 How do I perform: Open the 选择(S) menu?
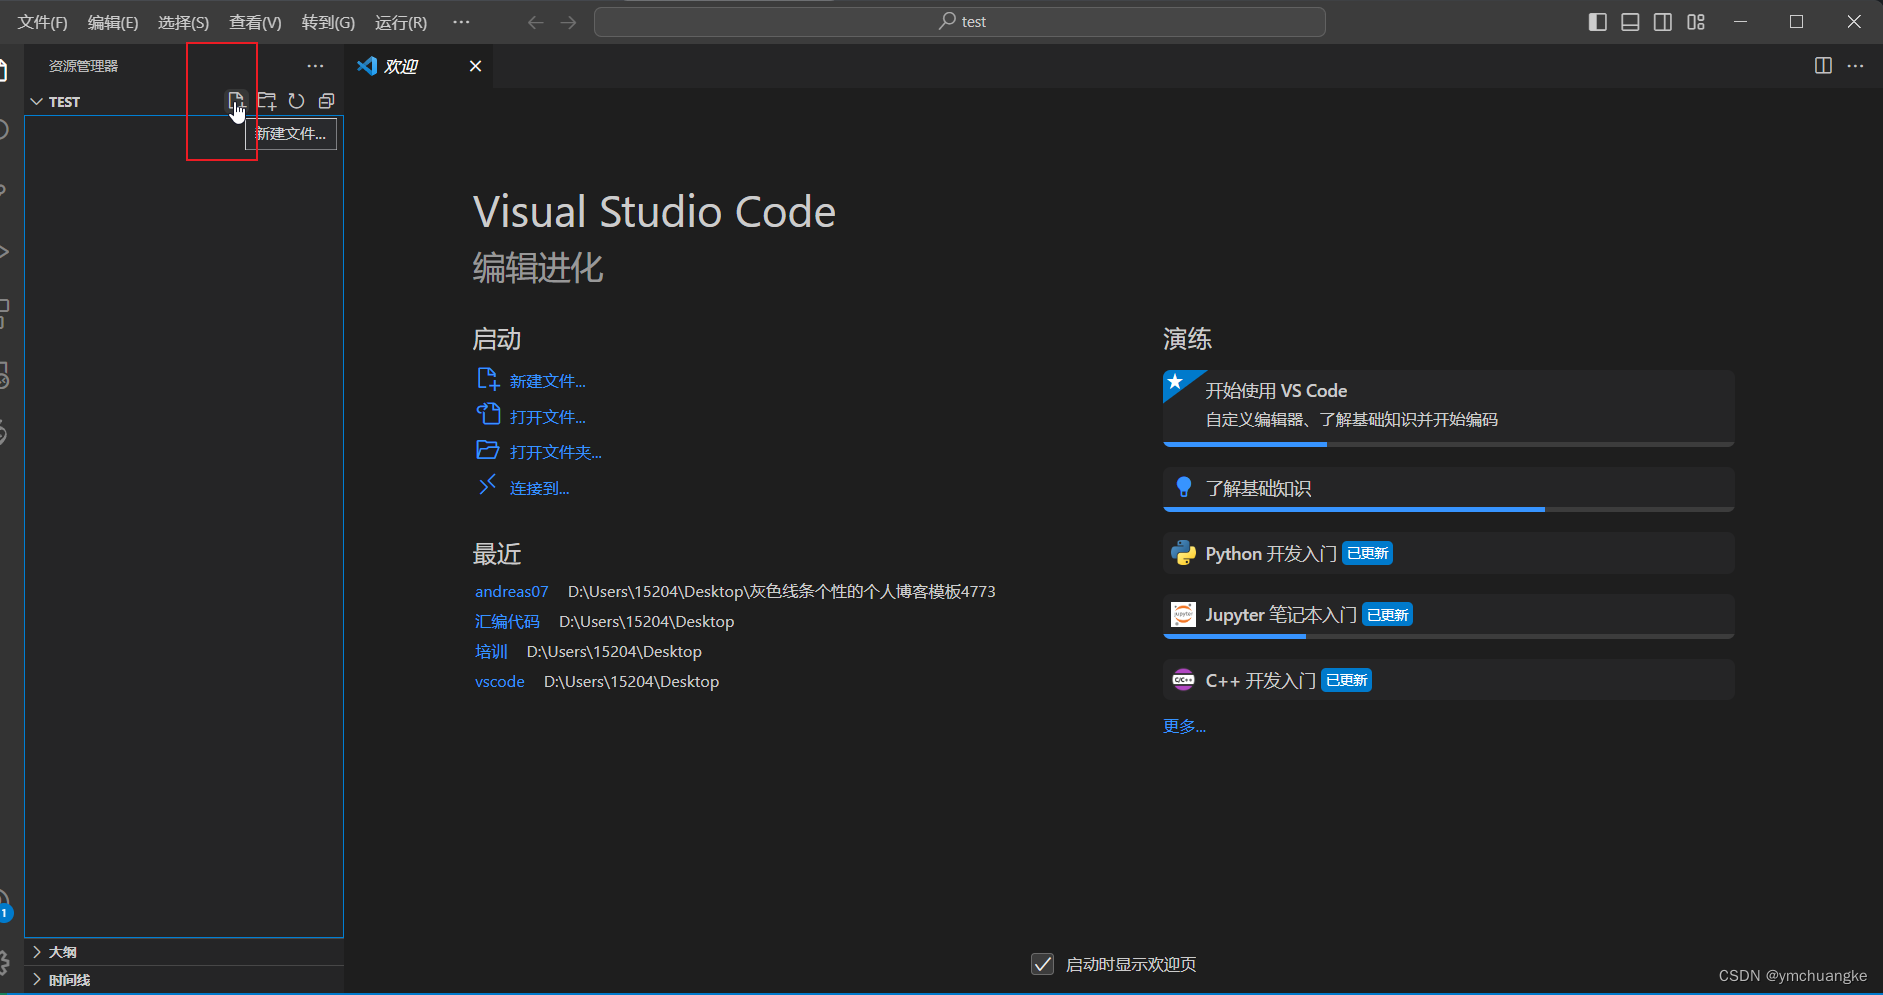[184, 22]
